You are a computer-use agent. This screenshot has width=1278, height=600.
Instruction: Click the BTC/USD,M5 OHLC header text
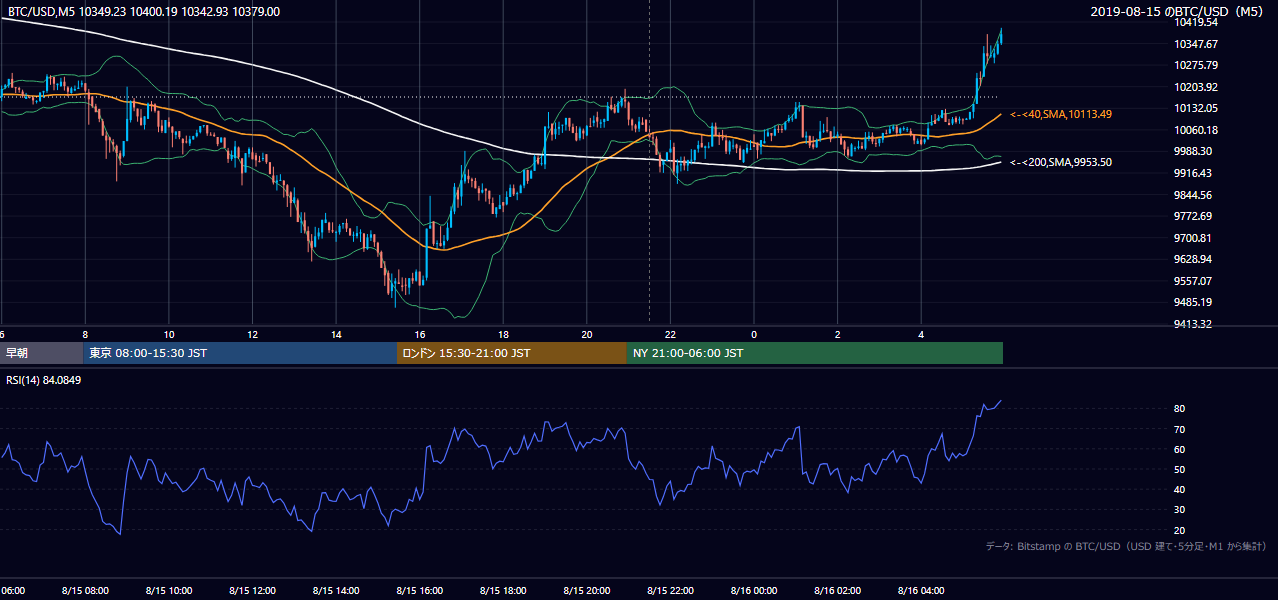pos(144,12)
